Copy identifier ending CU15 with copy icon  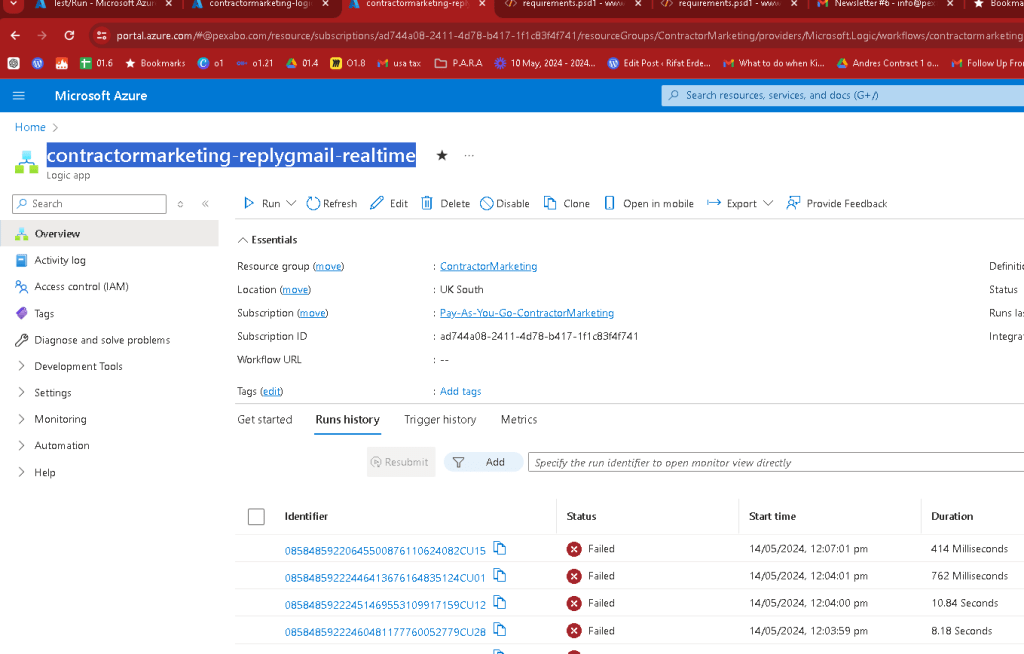point(500,548)
